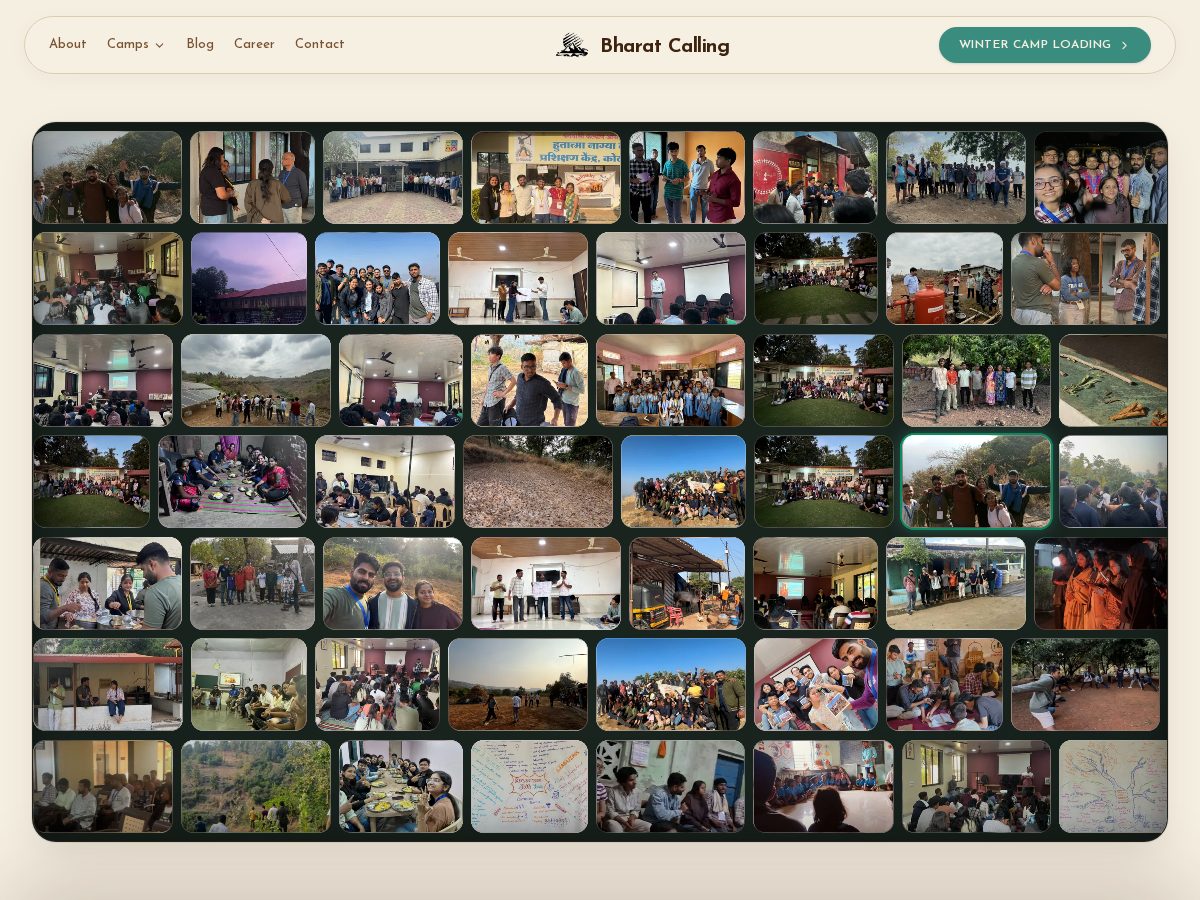Screen dimensions: 1200x900
Task: Open photo with the red water tank
Action: pos(944,278)
